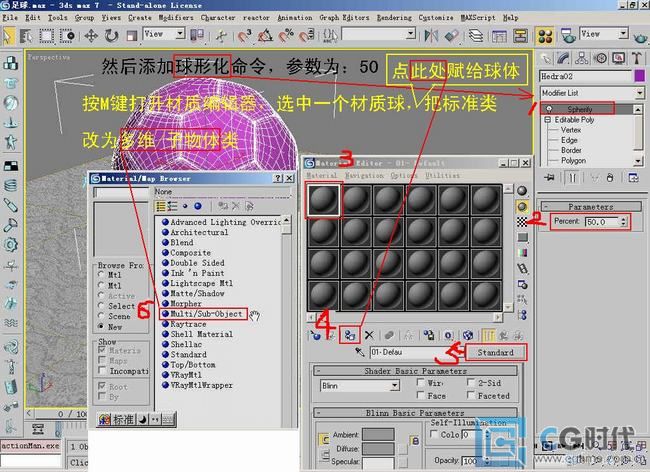This screenshot has height=472, width=650.
Task: Toggle the Root checkbox
Action: 102,386
